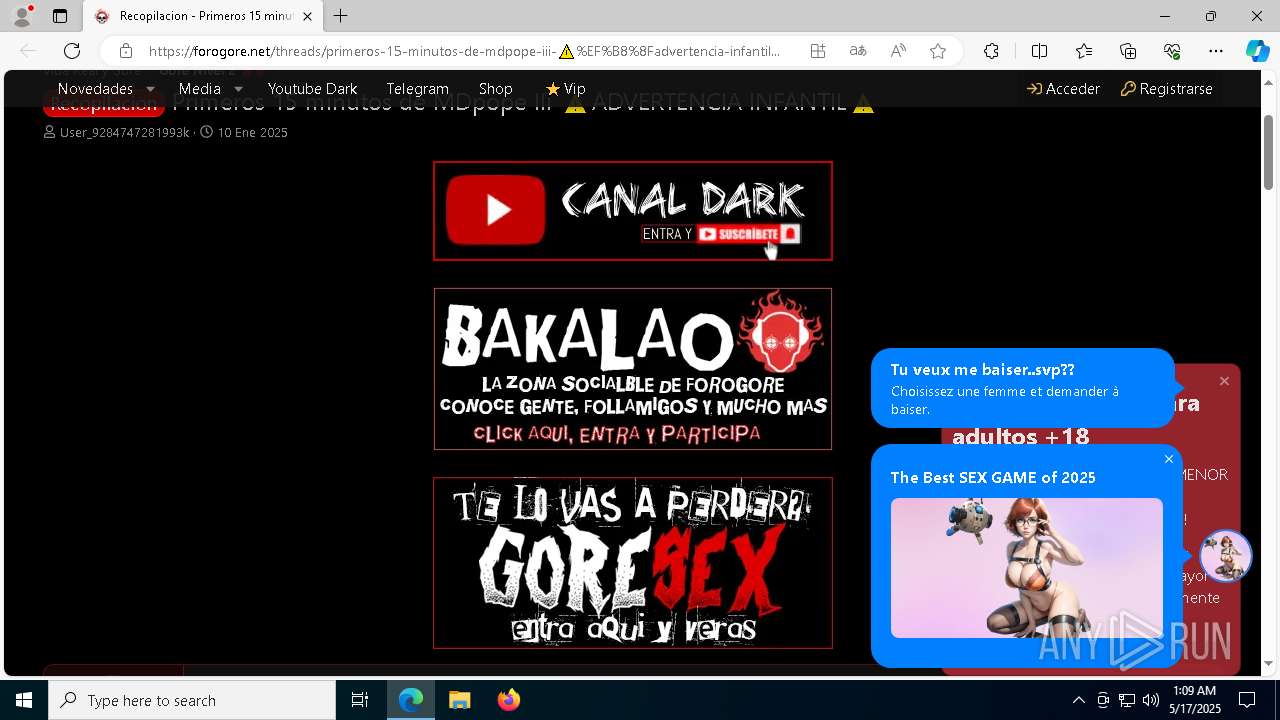Go back to the previous page
Screen dimensions: 1280x720
pos(28,51)
